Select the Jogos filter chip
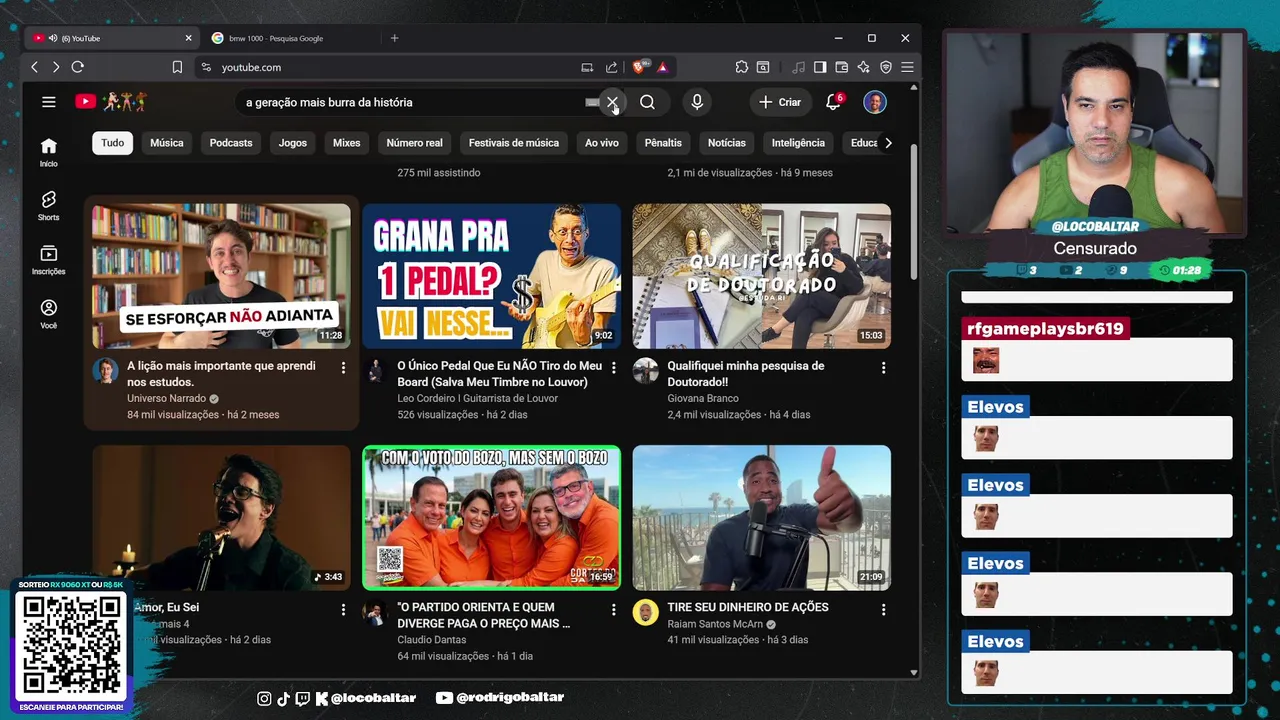 click(293, 143)
